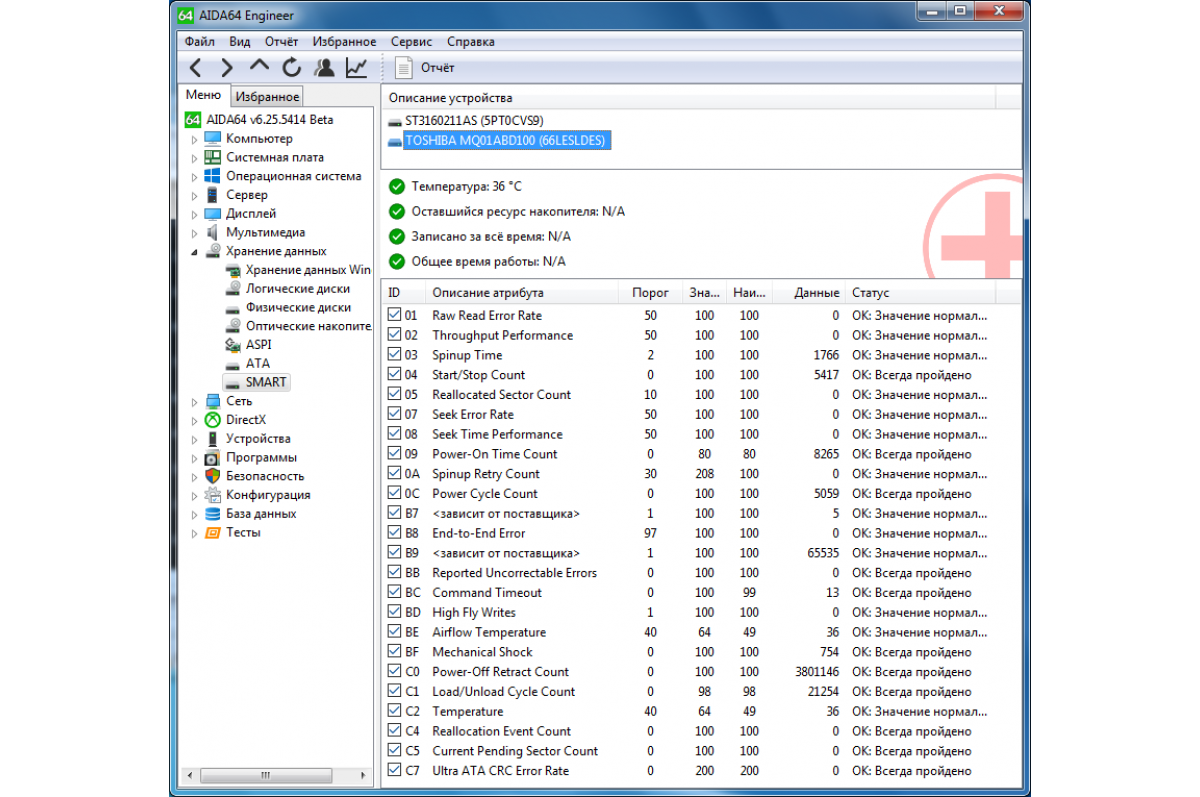Viewport: 1200px width, 797px height.
Task: Click the Дисплей screen icon in tree
Action: (x=213, y=213)
